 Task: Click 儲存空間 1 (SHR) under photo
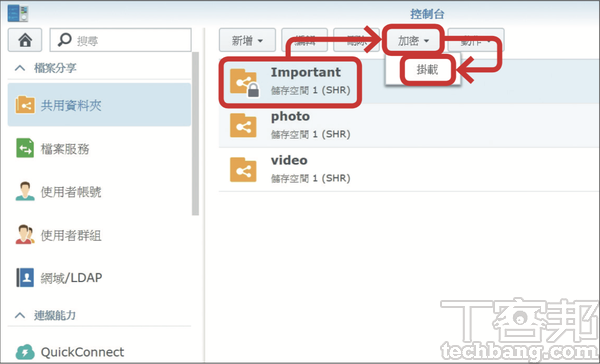point(310,134)
